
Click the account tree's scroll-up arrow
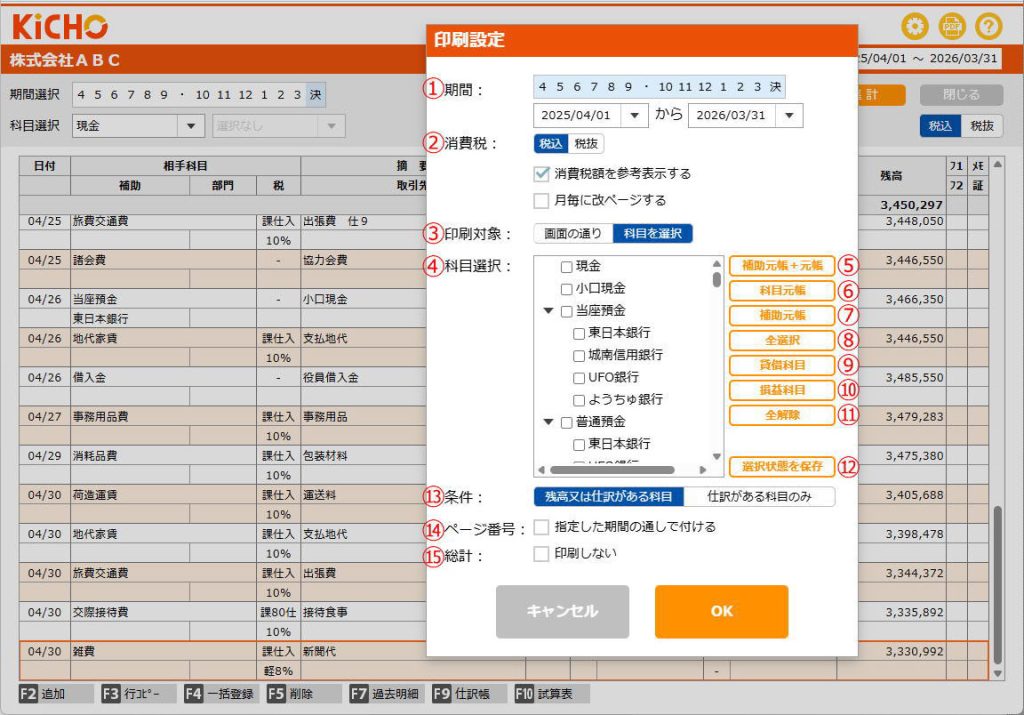coord(716,263)
